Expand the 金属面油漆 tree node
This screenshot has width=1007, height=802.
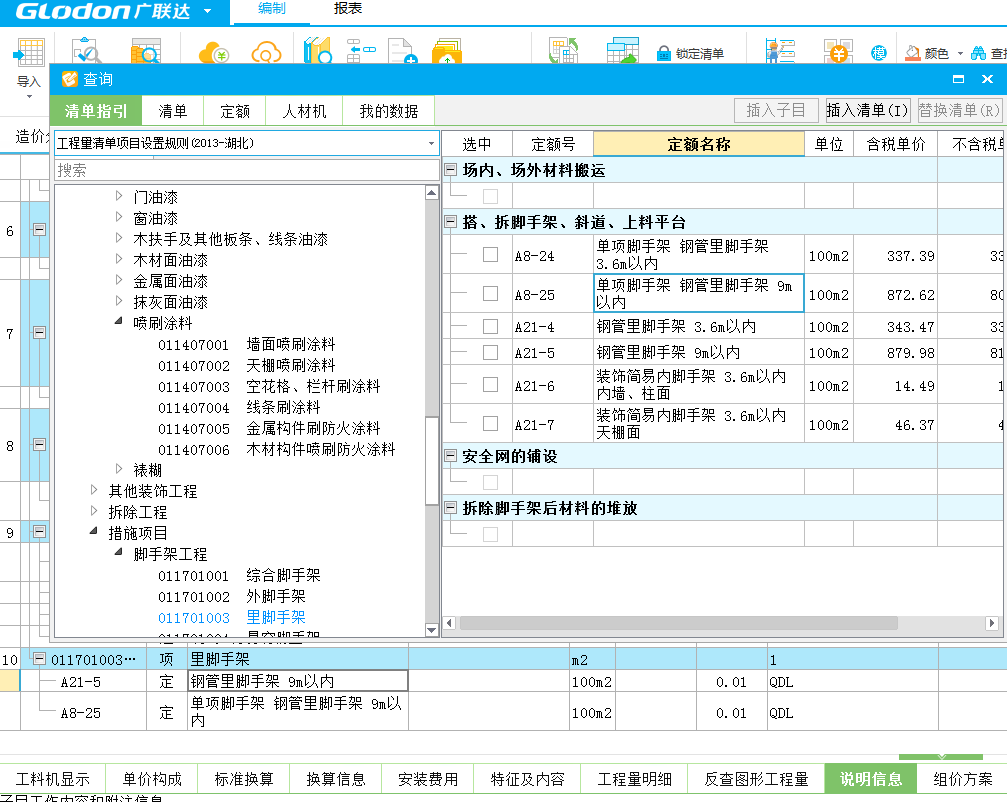(x=119, y=280)
